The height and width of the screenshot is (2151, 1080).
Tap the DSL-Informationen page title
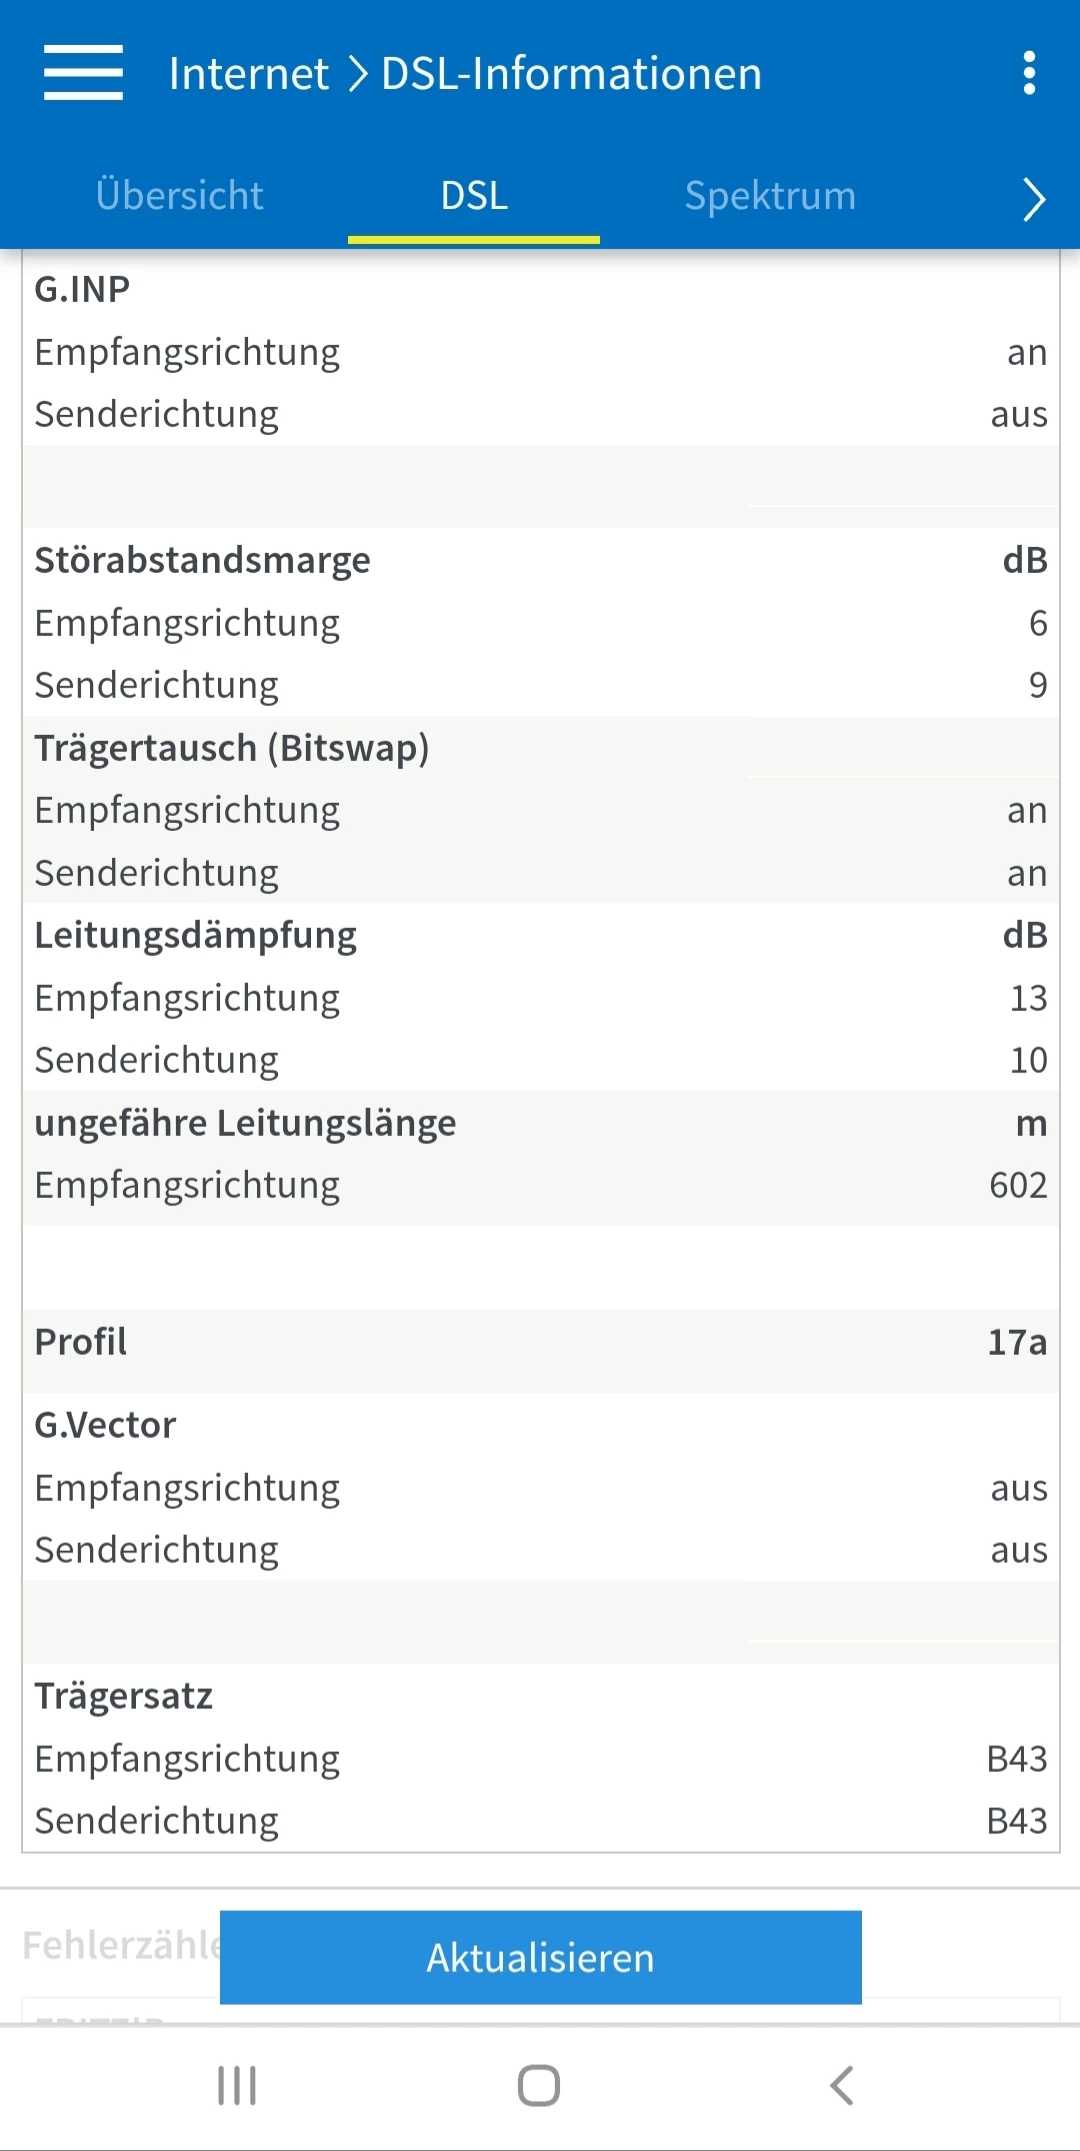pyautogui.click(x=571, y=74)
